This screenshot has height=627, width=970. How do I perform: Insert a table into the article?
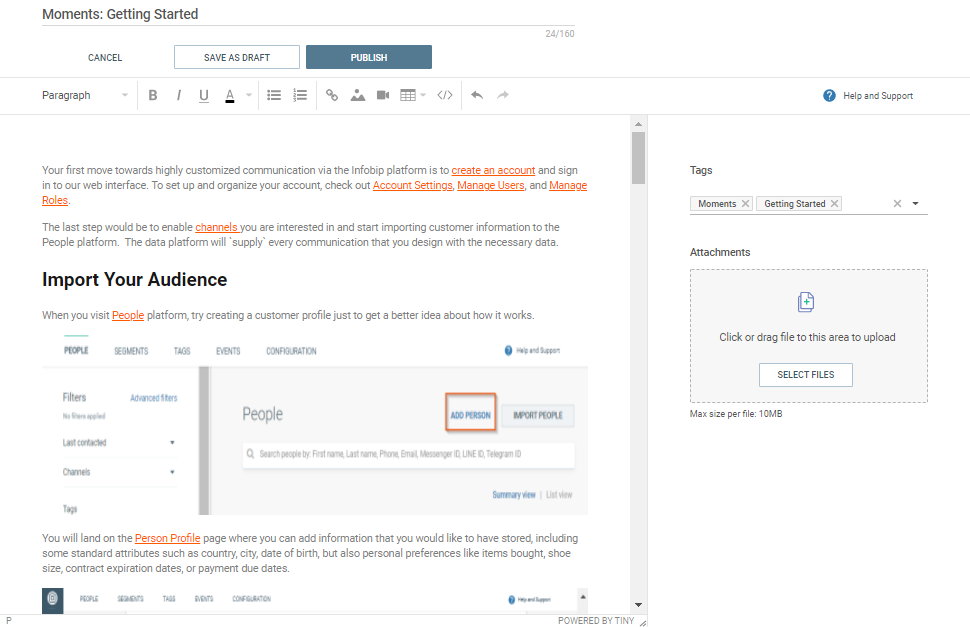pos(406,95)
